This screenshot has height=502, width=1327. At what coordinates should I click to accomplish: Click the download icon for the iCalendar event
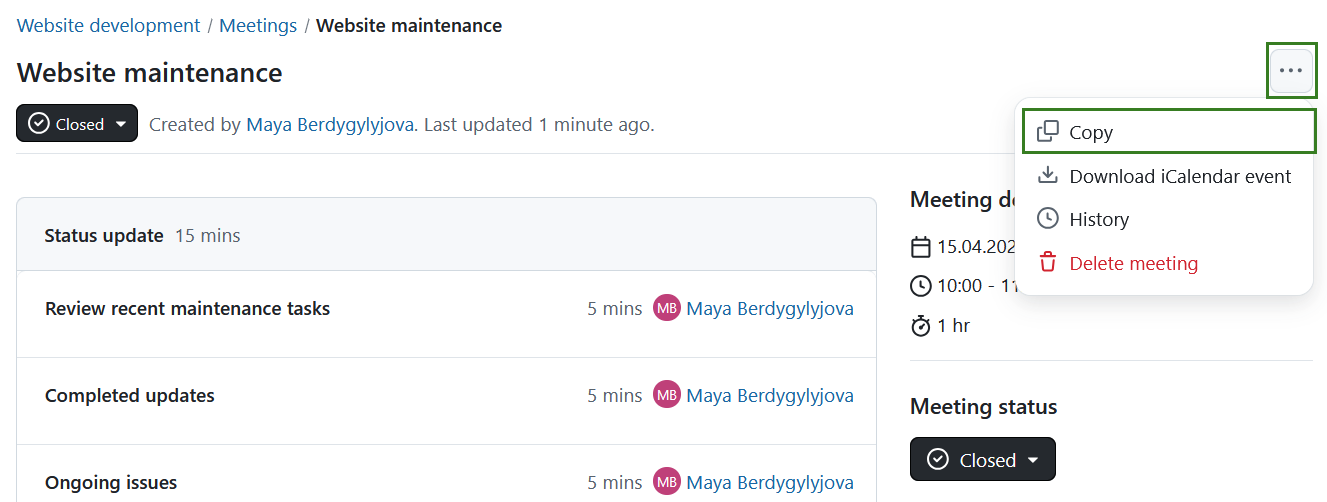coord(1048,175)
